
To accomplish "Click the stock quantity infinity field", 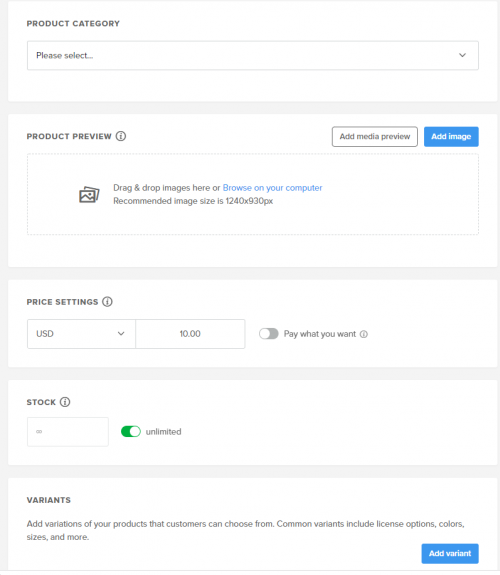I will pyautogui.click(x=68, y=432).
